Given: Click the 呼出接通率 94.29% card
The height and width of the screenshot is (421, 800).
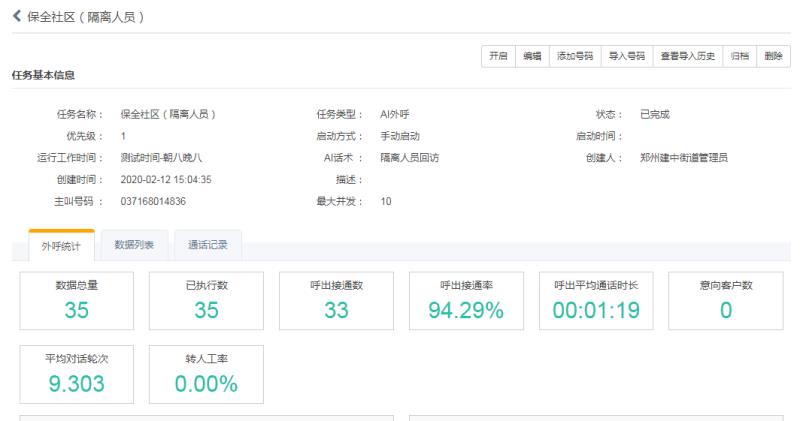Looking at the screenshot, I should tap(466, 301).
